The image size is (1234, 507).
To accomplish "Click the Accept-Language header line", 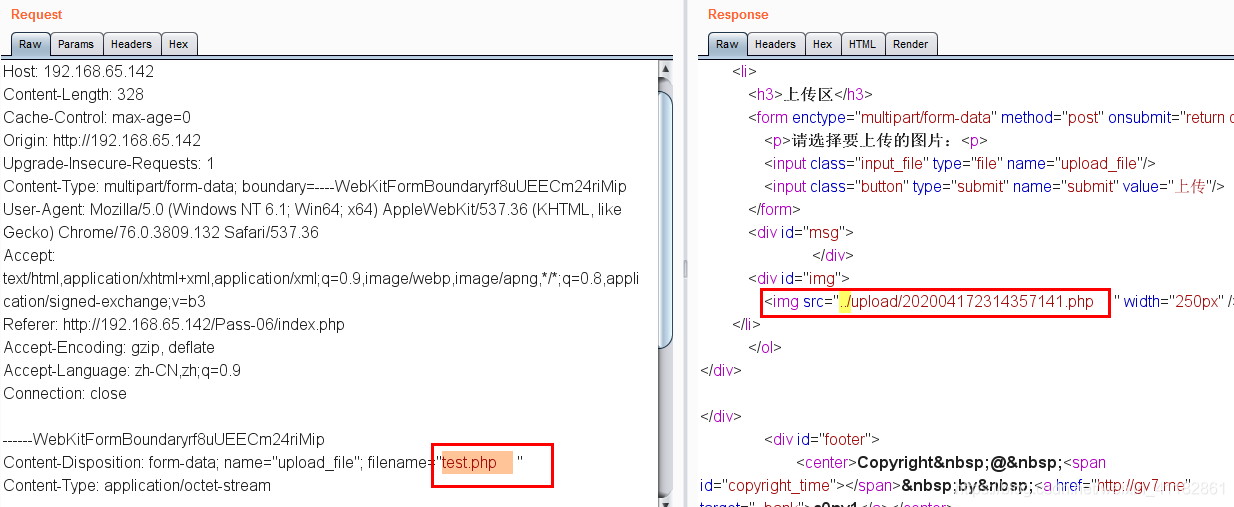I will (122, 371).
